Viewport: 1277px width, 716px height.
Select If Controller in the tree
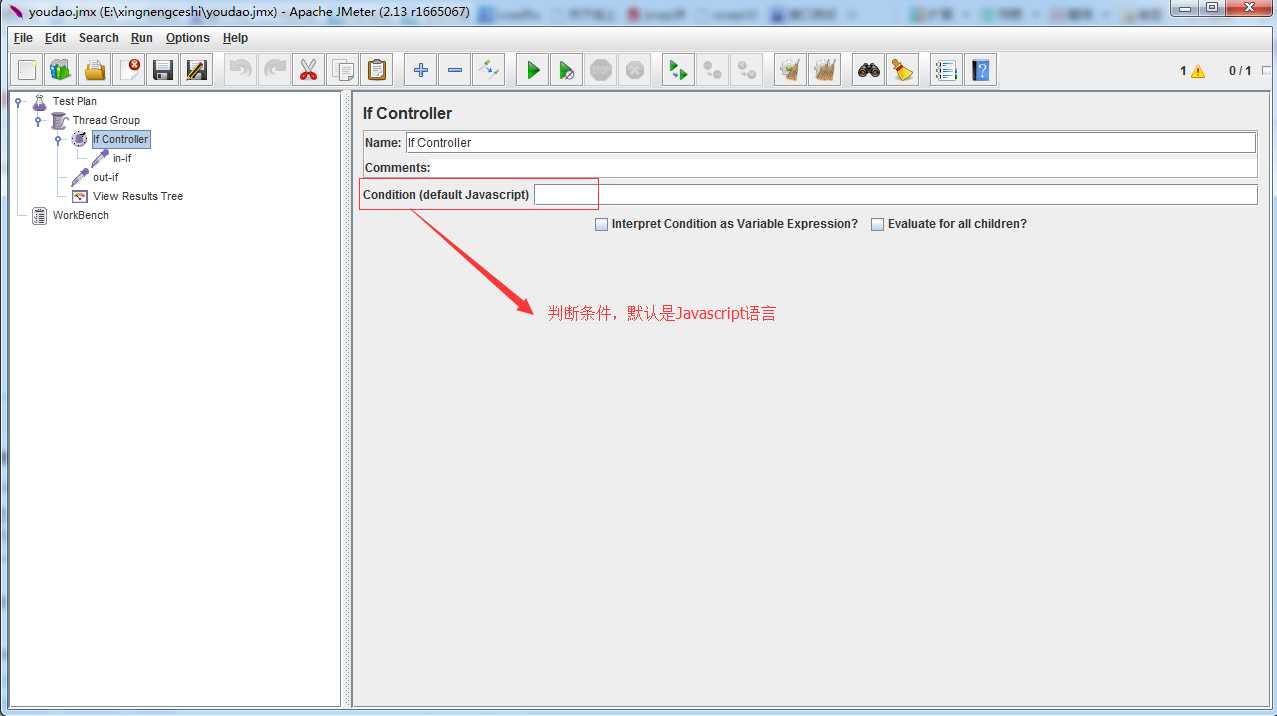(x=120, y=139)
